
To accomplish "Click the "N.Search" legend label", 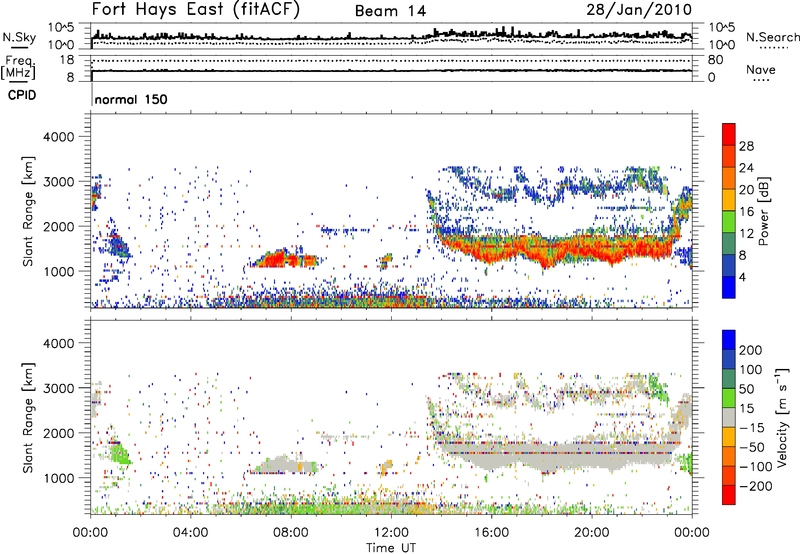I will [772, 37].
